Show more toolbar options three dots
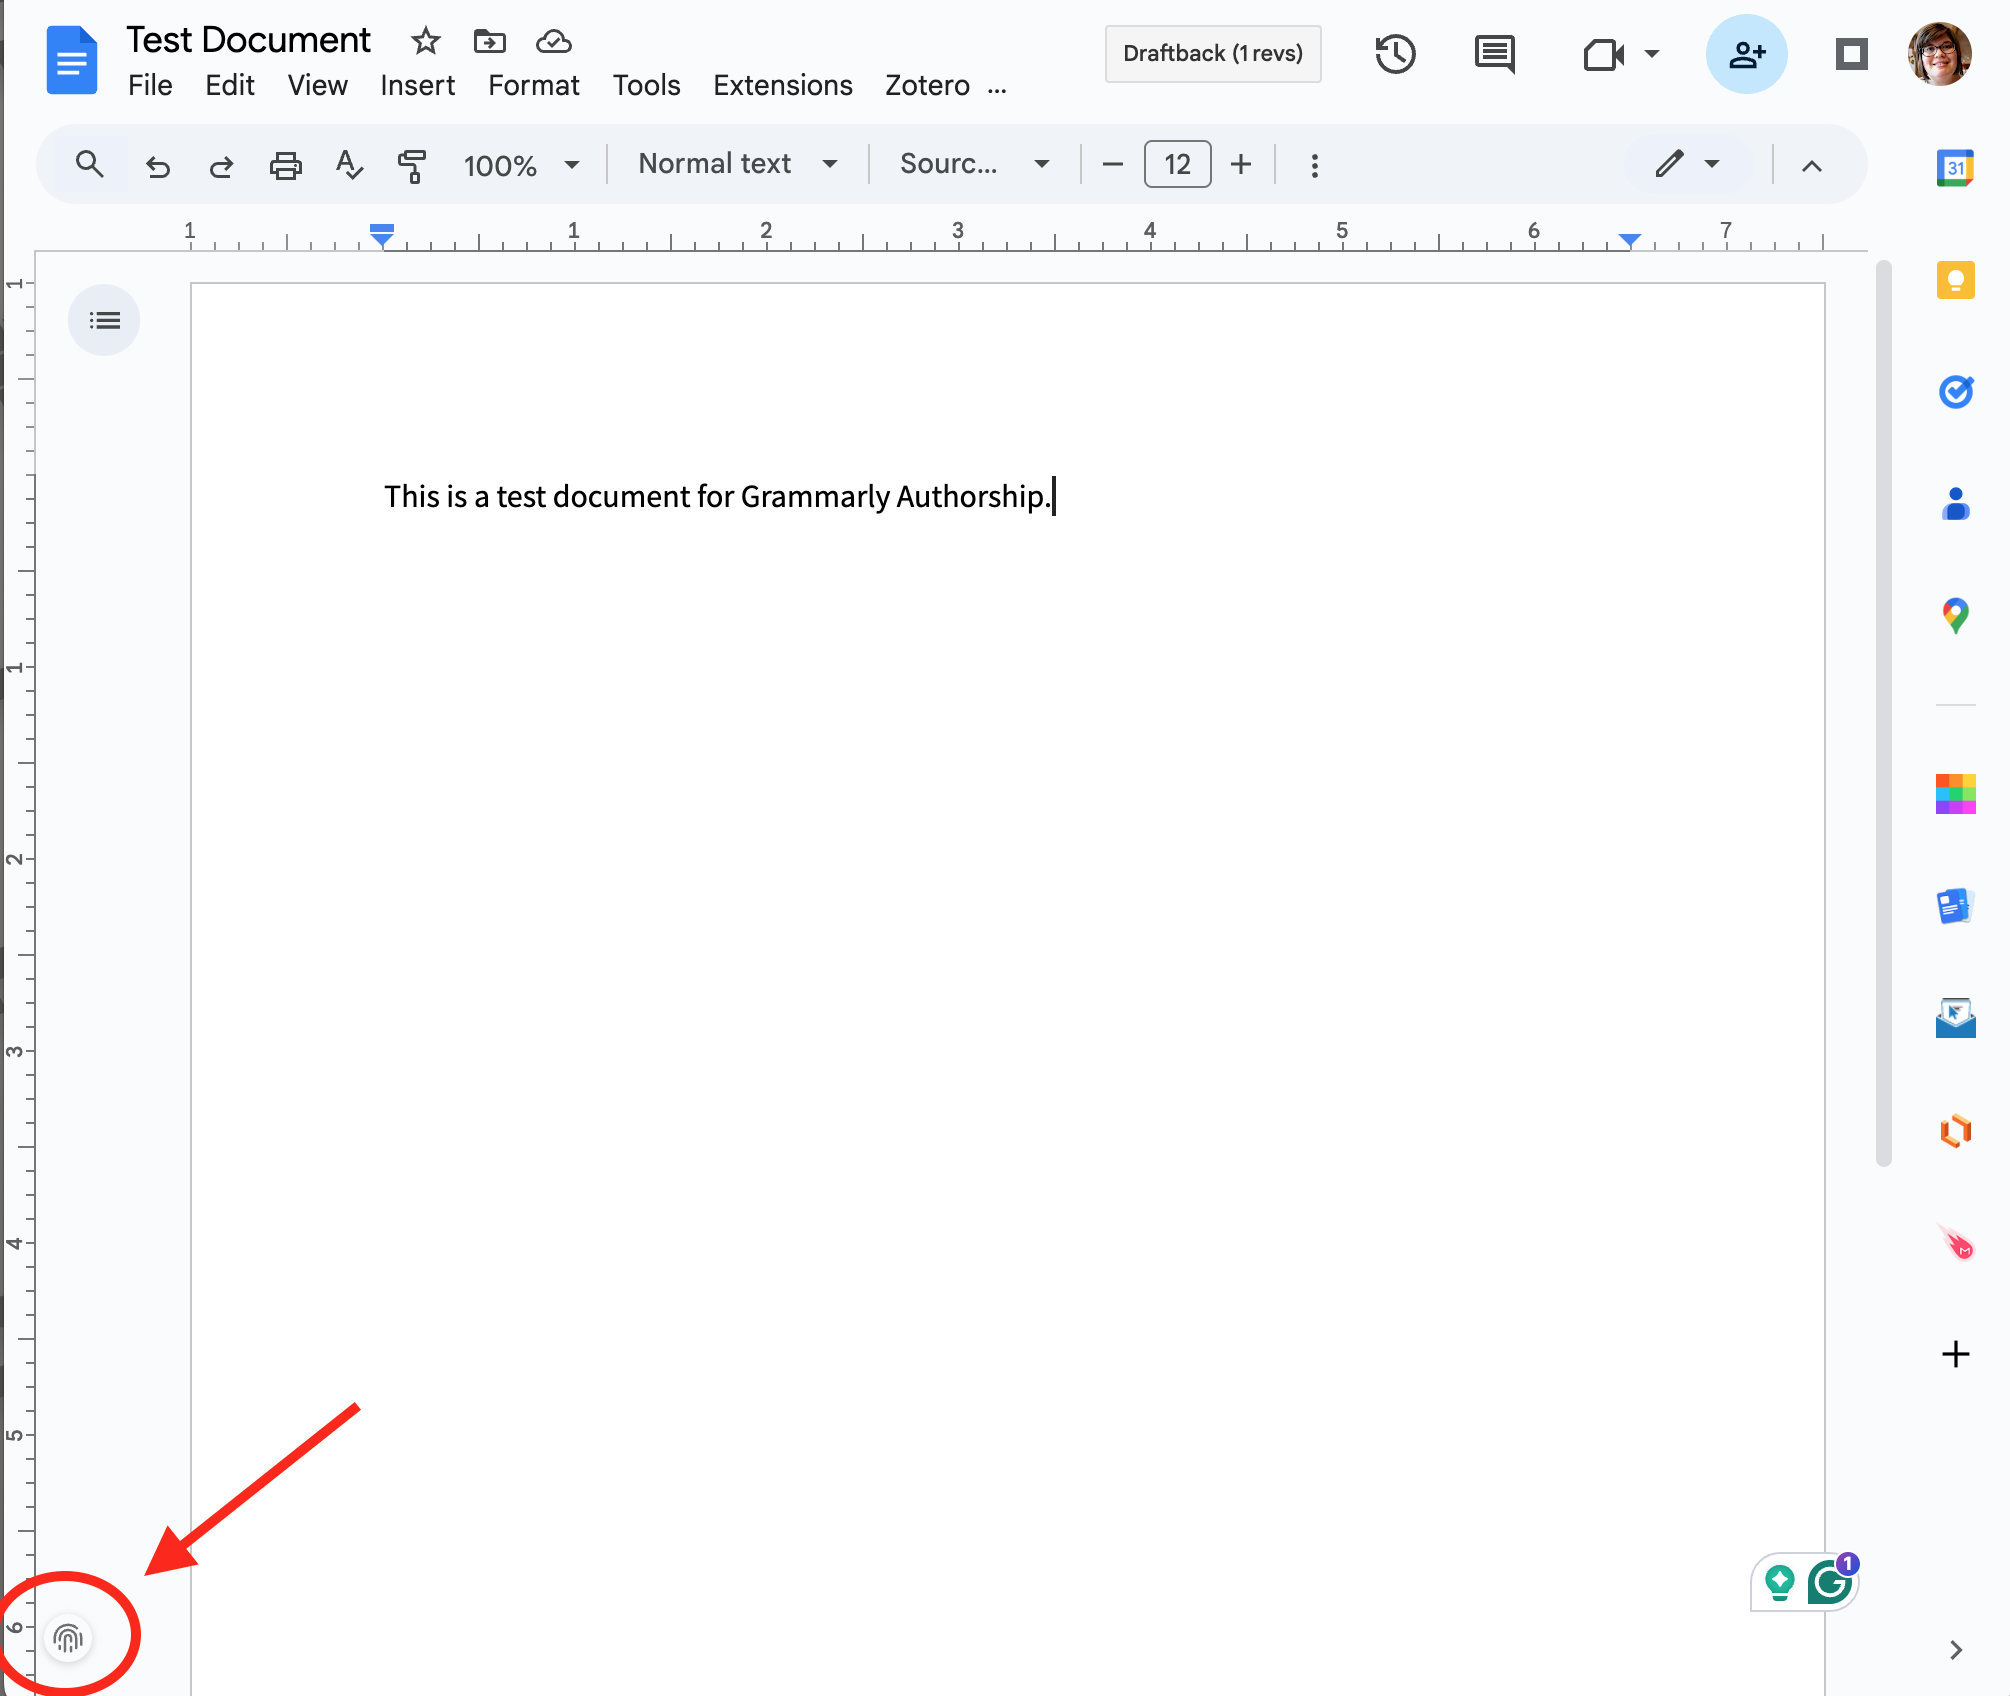This screenshot has width=2010, height=1696. click(x=1315, y=165)
